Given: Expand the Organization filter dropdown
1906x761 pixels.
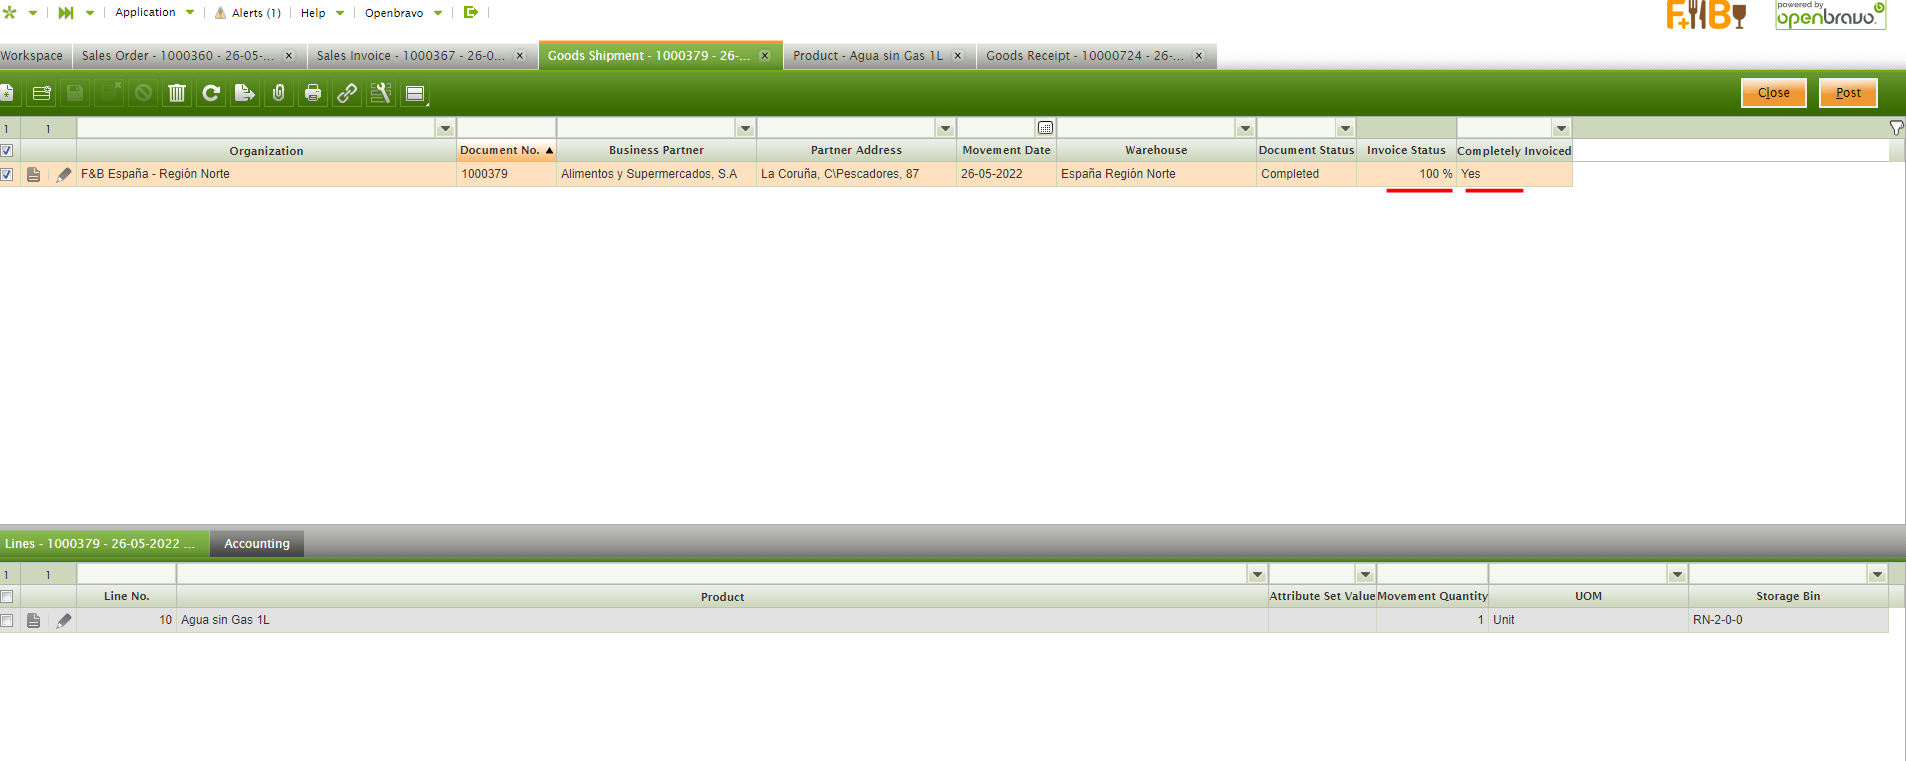Looking at the screenshot, I should 445,128.
